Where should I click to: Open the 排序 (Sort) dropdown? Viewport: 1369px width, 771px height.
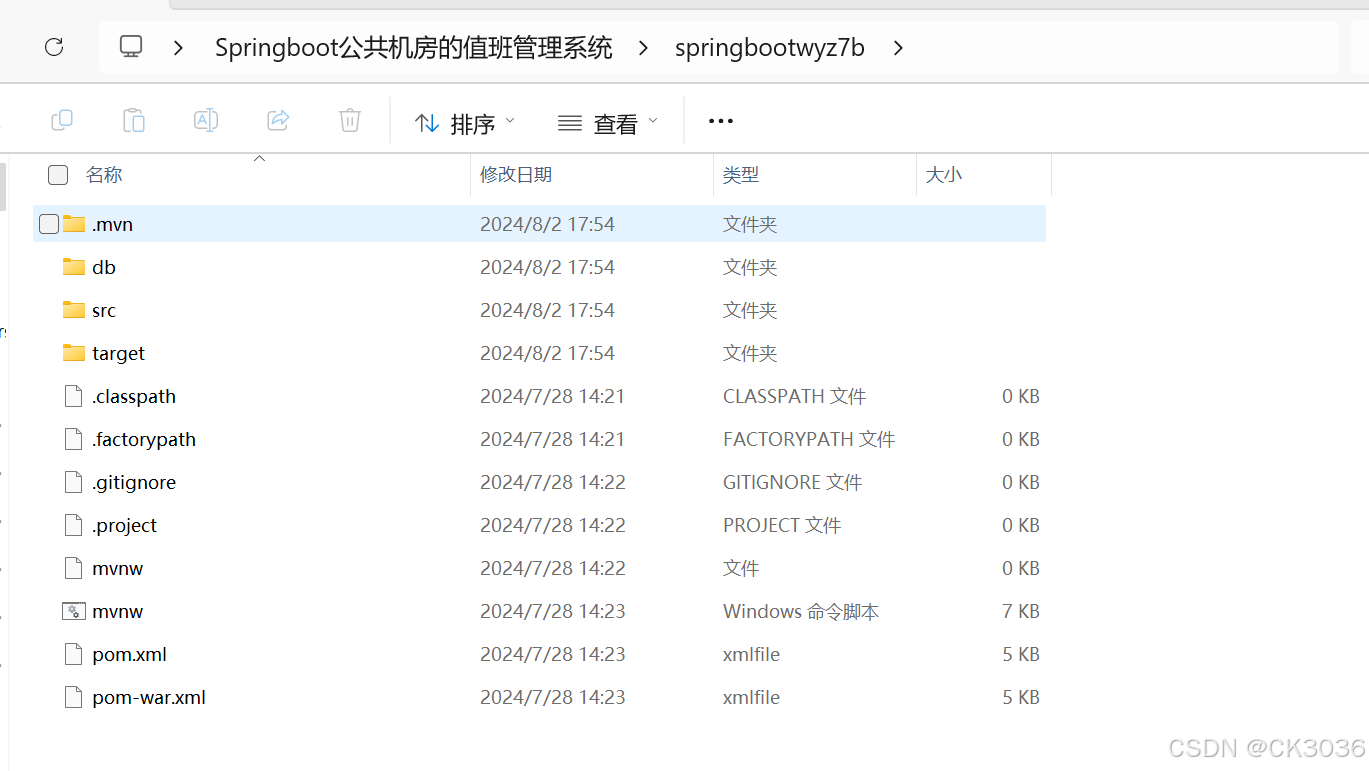pyautogui.click(x=462, y=122)
